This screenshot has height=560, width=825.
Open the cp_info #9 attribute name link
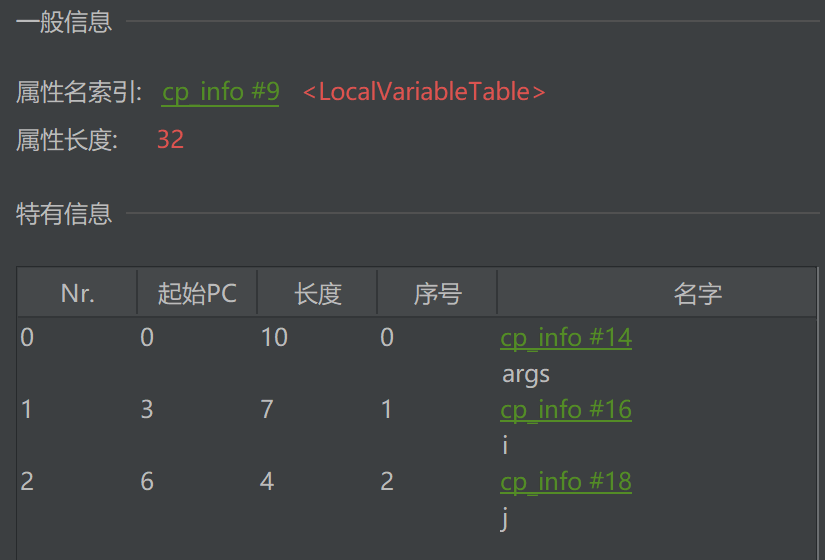tap(220, 92)
